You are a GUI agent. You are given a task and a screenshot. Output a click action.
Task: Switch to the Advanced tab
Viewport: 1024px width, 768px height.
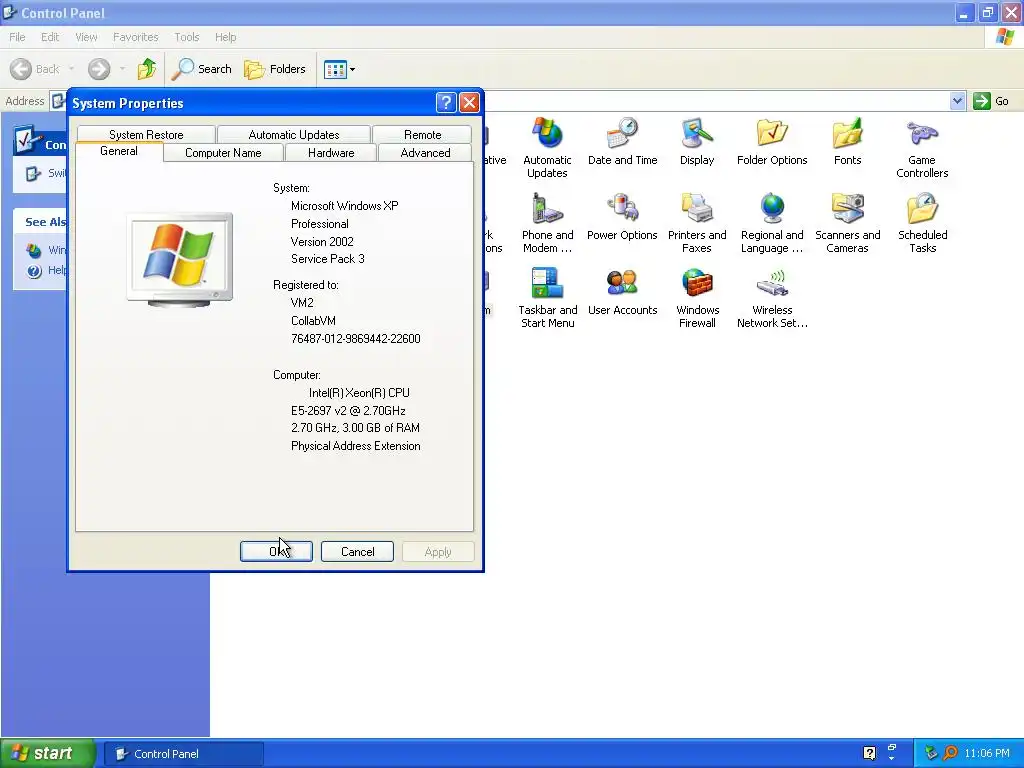pos(425,153)
